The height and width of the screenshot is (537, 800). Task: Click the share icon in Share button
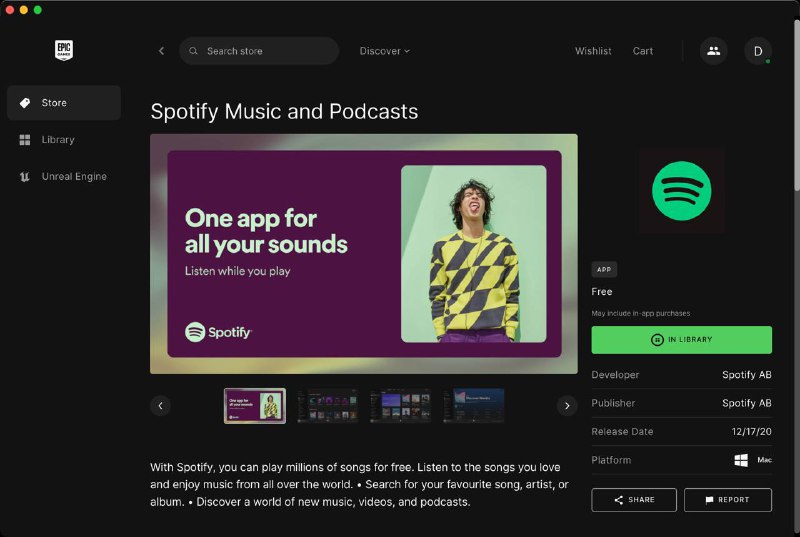(618, 500)
